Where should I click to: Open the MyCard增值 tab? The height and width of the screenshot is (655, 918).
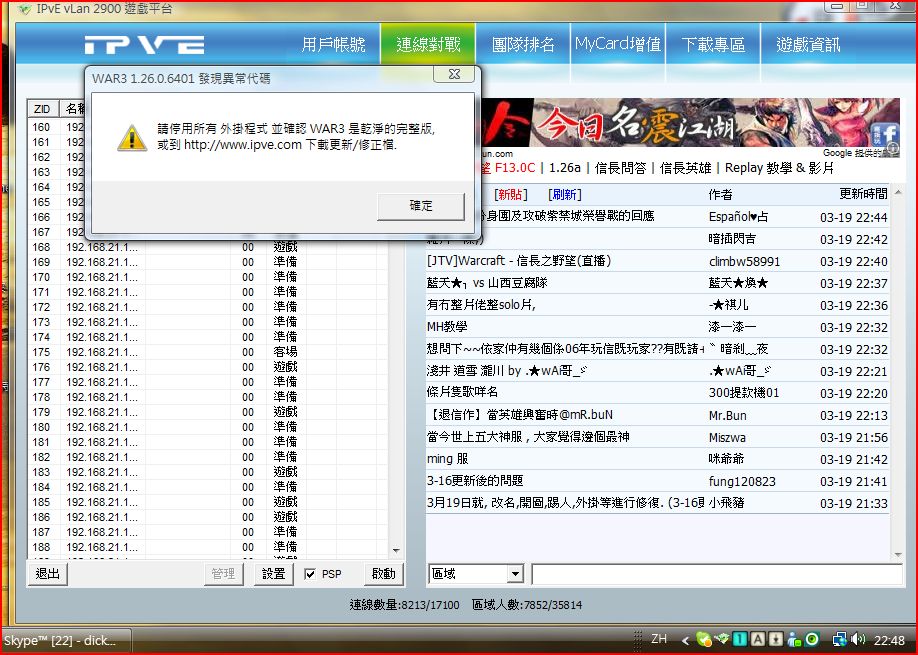click(617, 45)
